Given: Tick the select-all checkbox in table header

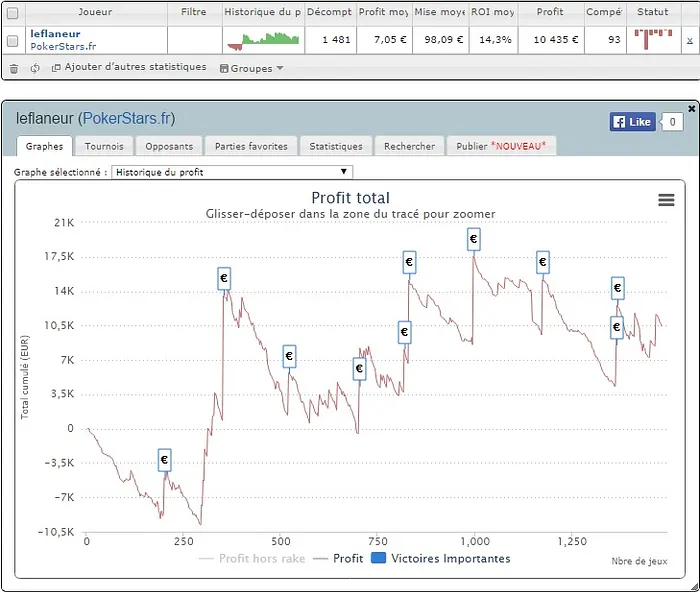Looking at the screenshot, I should tap(13, 13).
